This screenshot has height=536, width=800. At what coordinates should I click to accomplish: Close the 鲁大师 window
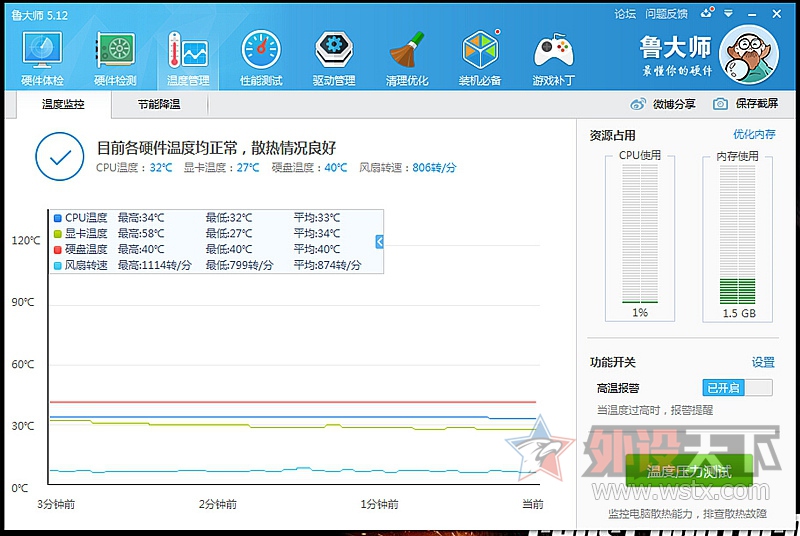point(777,14)
